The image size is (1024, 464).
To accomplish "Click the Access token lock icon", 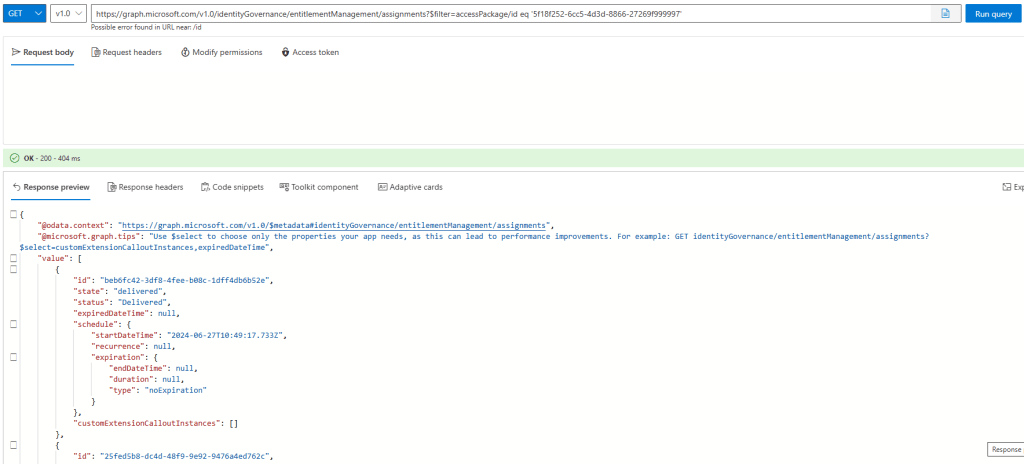I will tap(286, 52).
